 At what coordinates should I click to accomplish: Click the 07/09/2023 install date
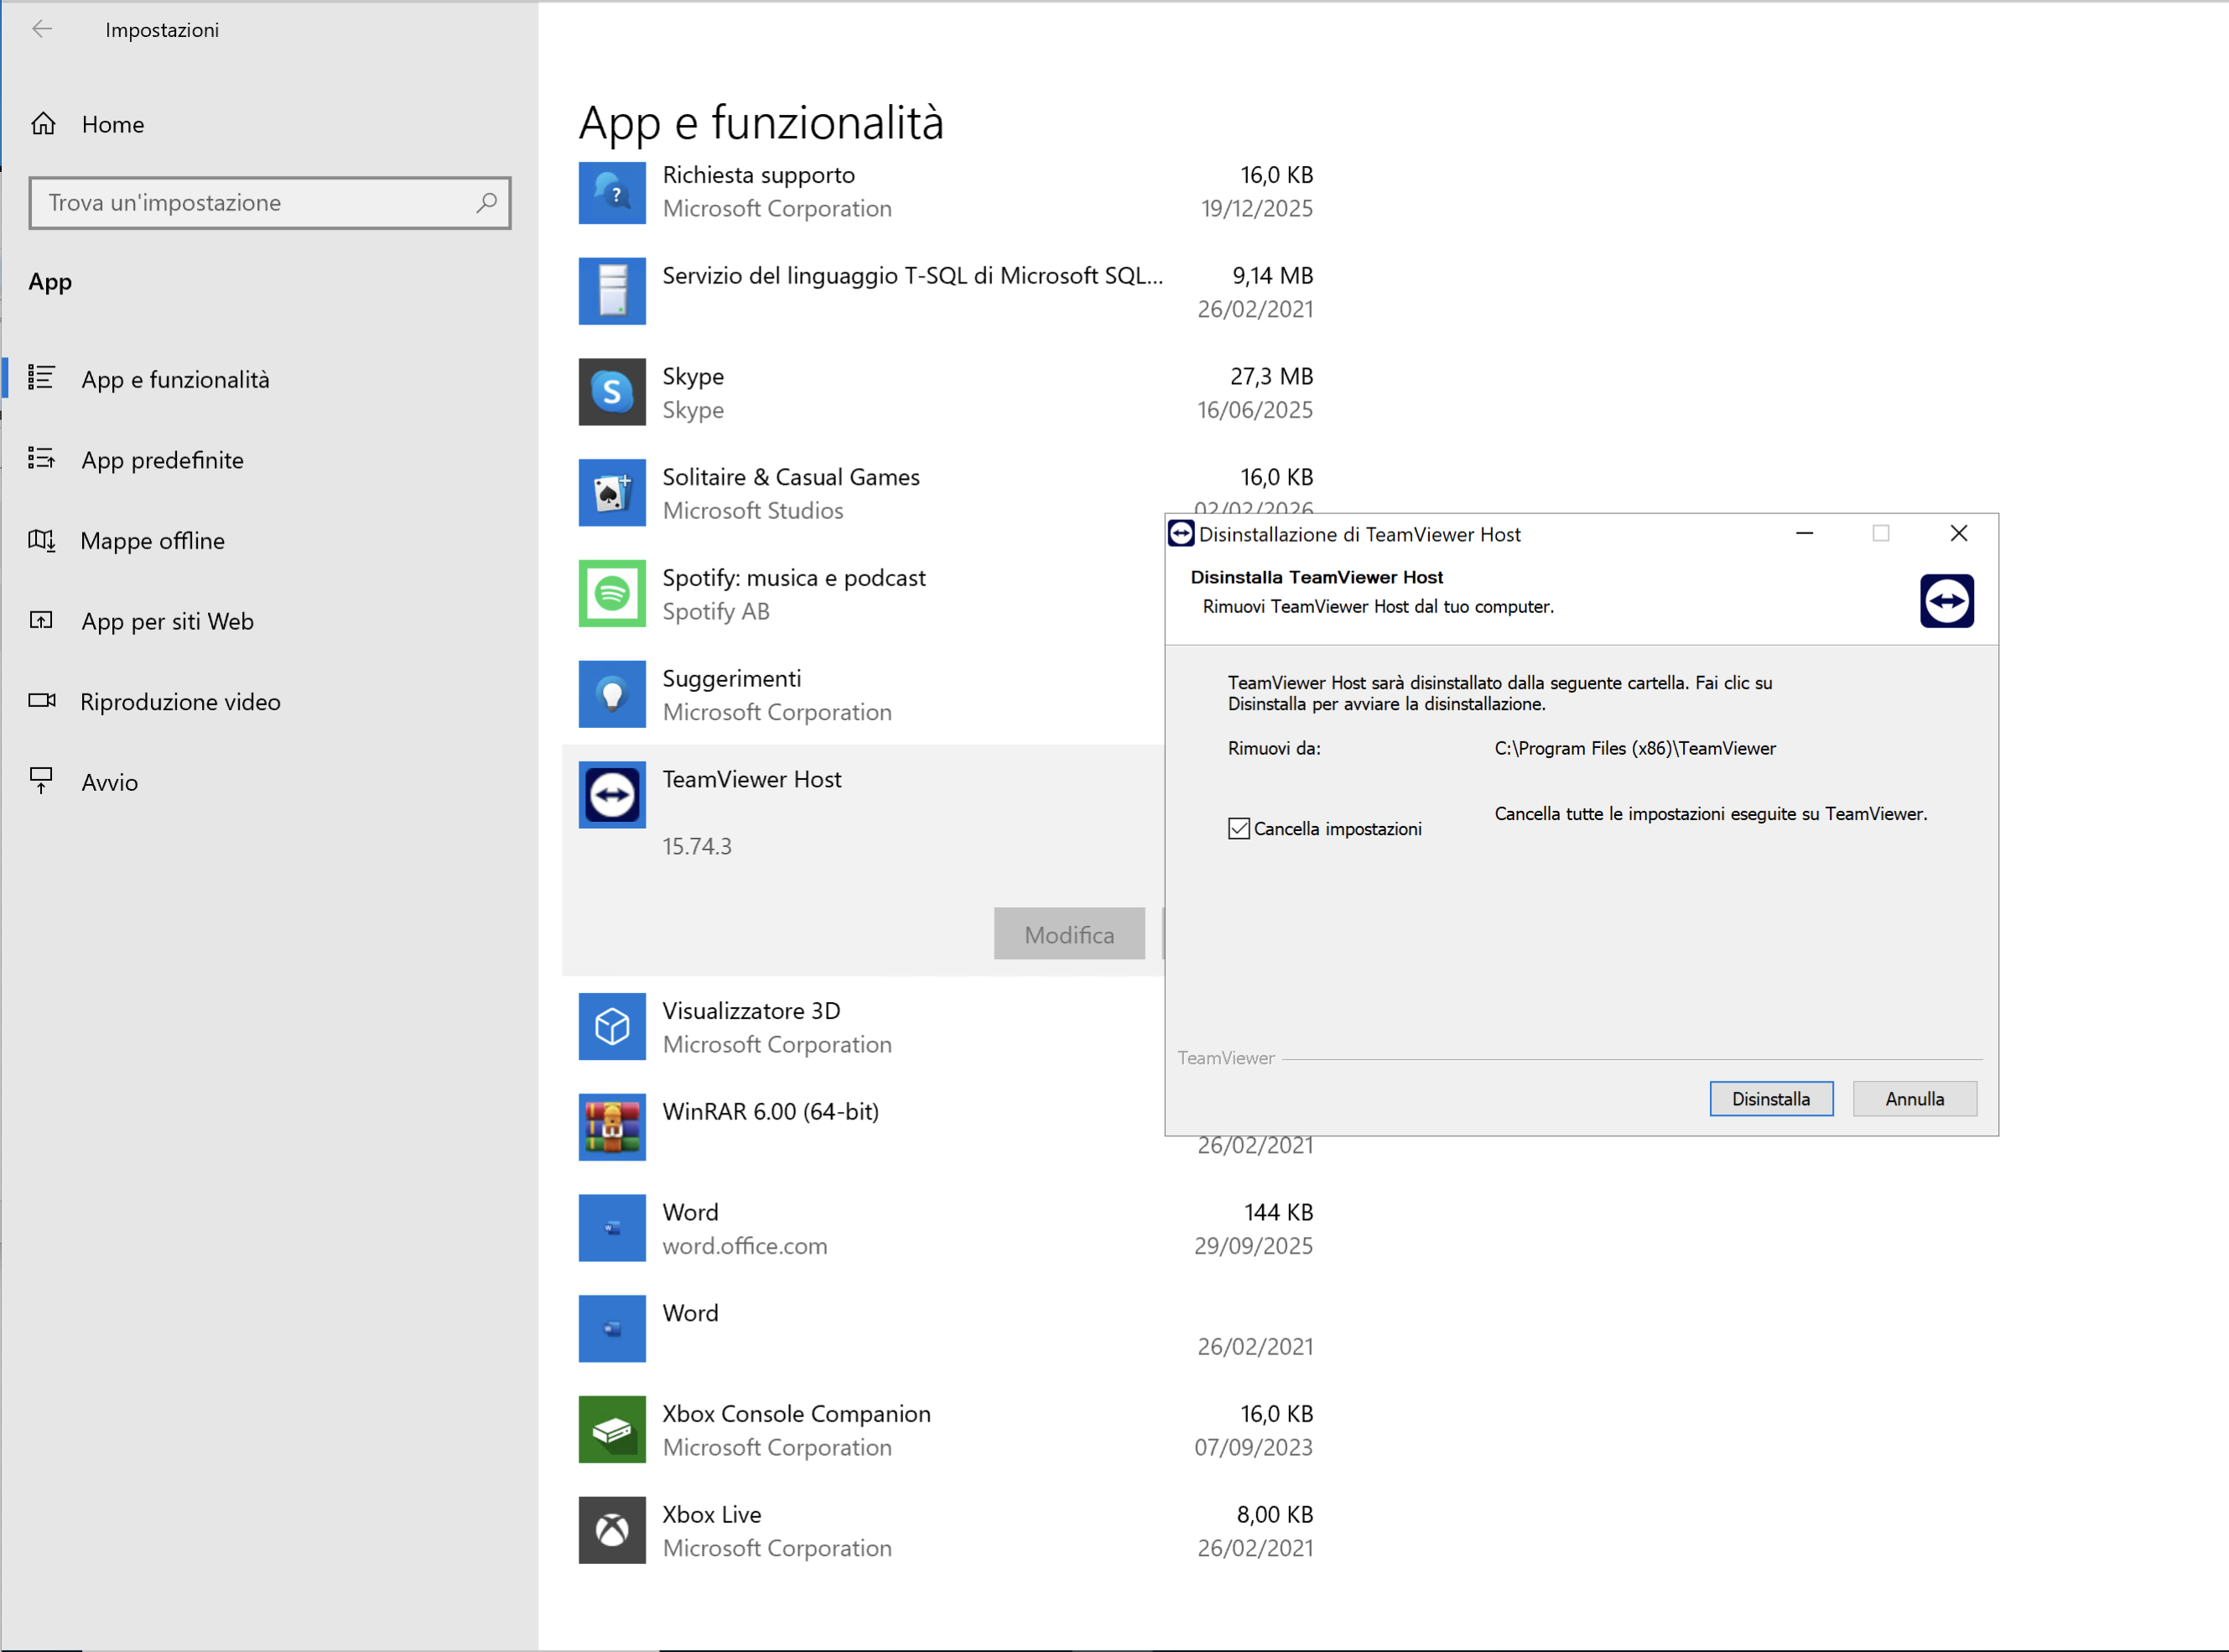pyautogui.click(x=1253, y=1448)
